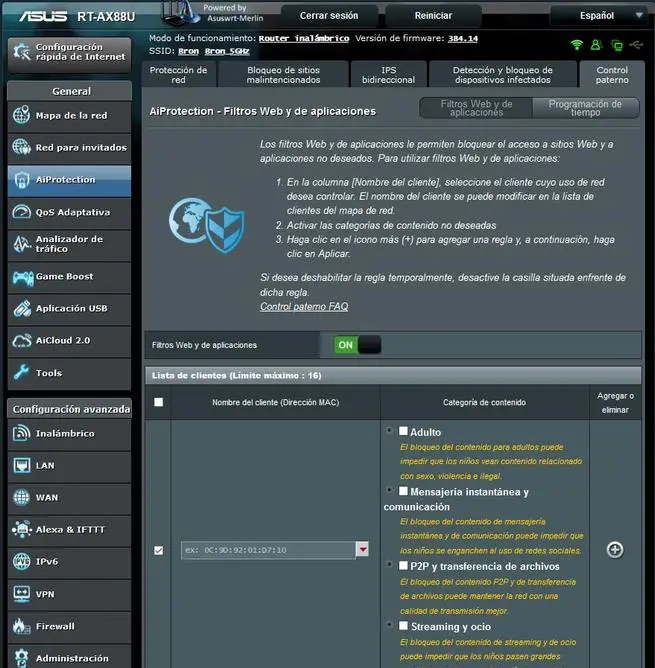
Task: Click the QoS Adaptativa gauge icon
Action: [x=21, y=212]
